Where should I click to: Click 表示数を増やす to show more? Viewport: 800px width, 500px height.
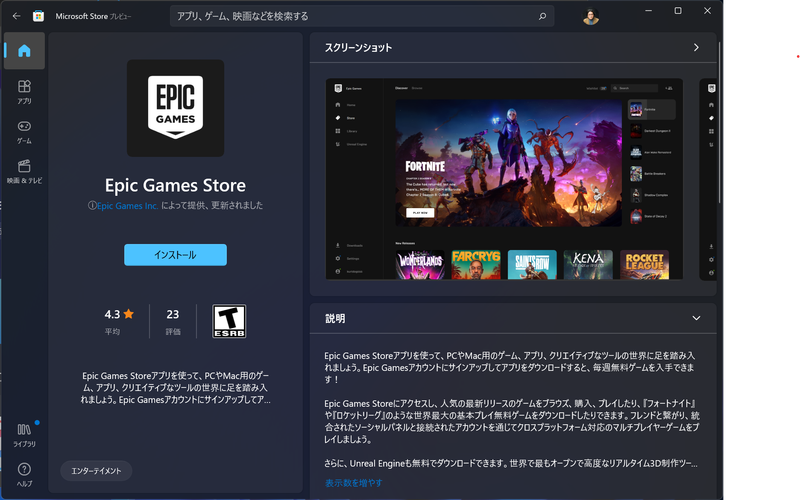point(353,483)
